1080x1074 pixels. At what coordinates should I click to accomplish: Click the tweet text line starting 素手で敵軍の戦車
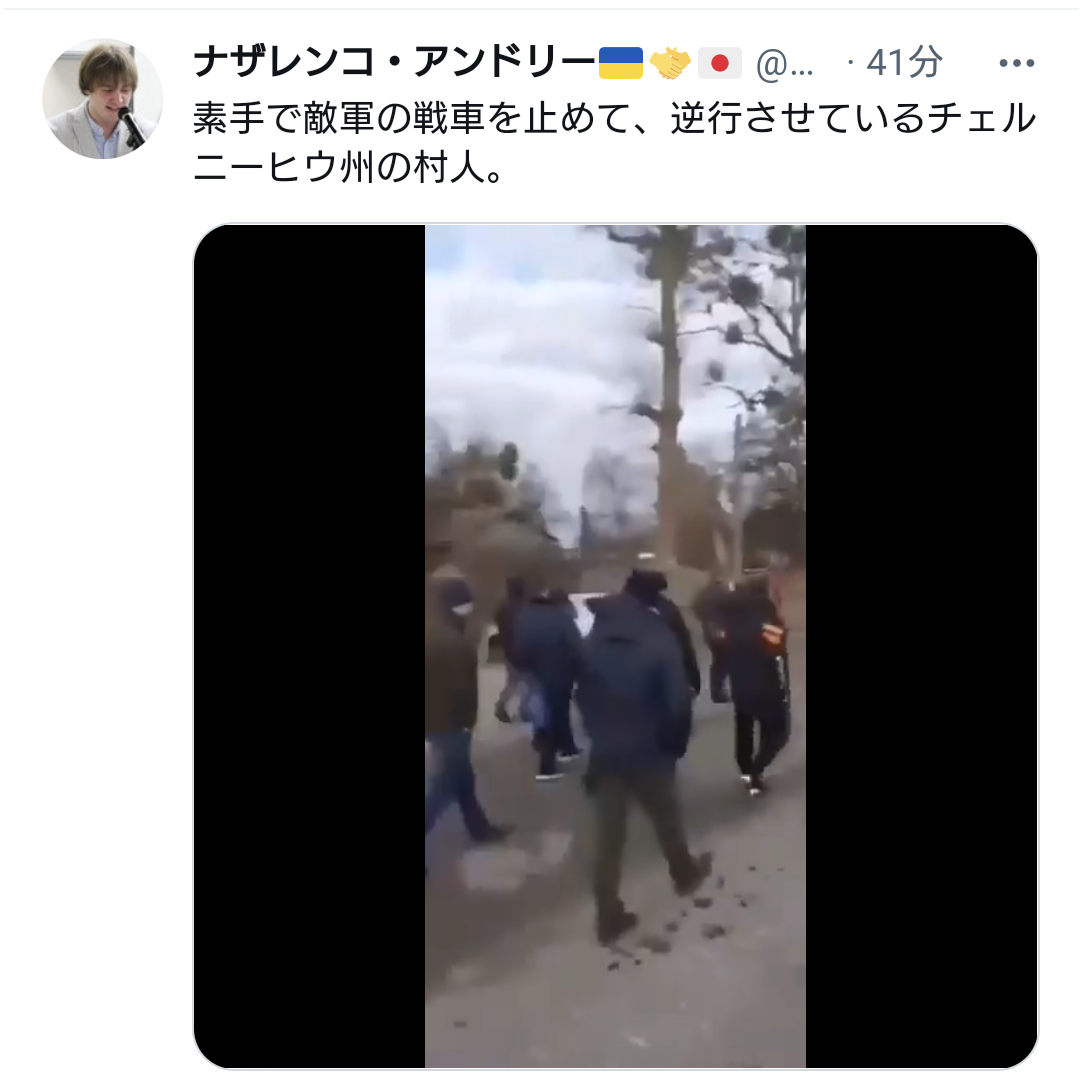tap(614, 118)
